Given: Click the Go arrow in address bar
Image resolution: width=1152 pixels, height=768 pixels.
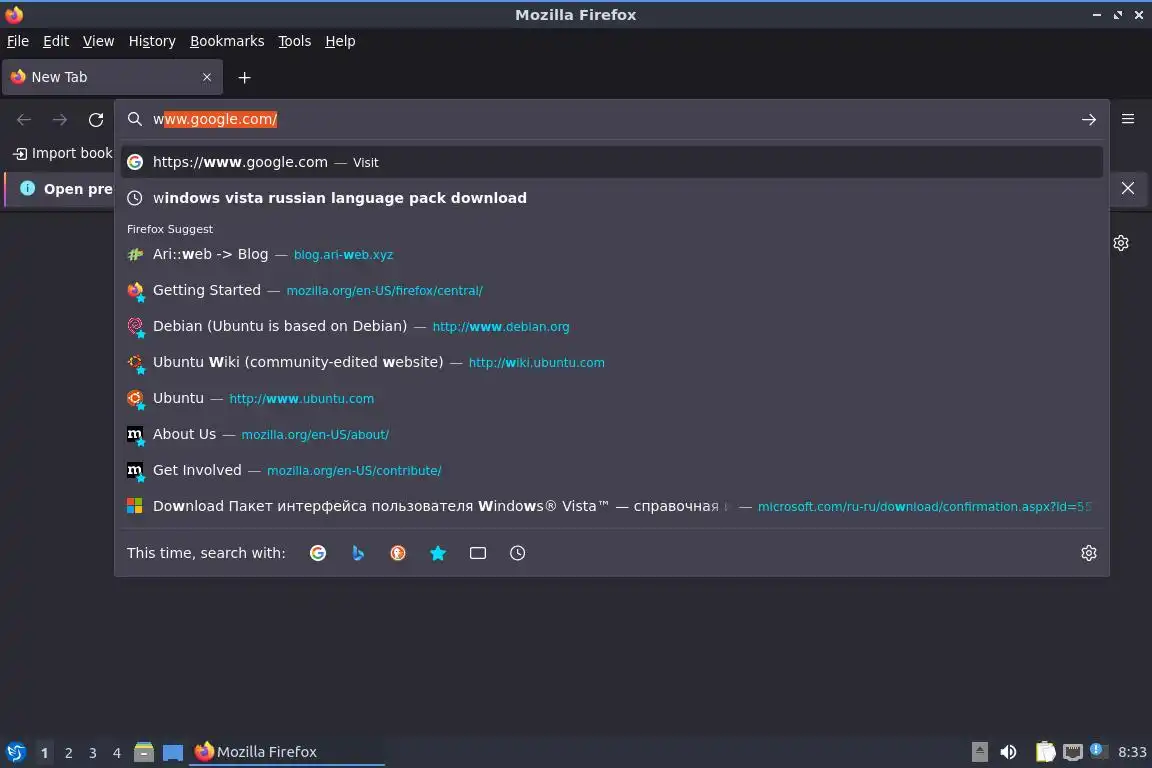Looking at the screenshot, I should coord(1089,120).
